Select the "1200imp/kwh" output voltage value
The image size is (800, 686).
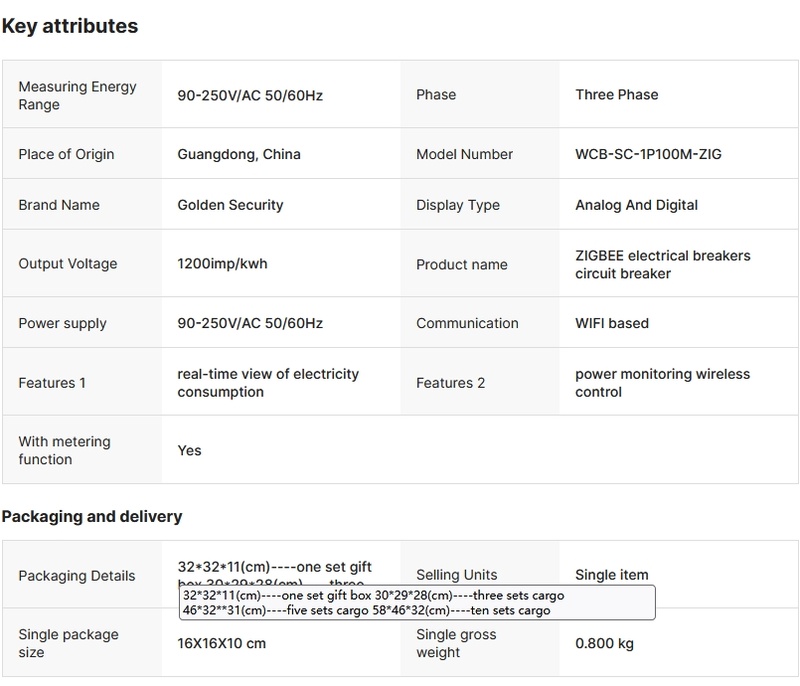(x=222, y=264)
